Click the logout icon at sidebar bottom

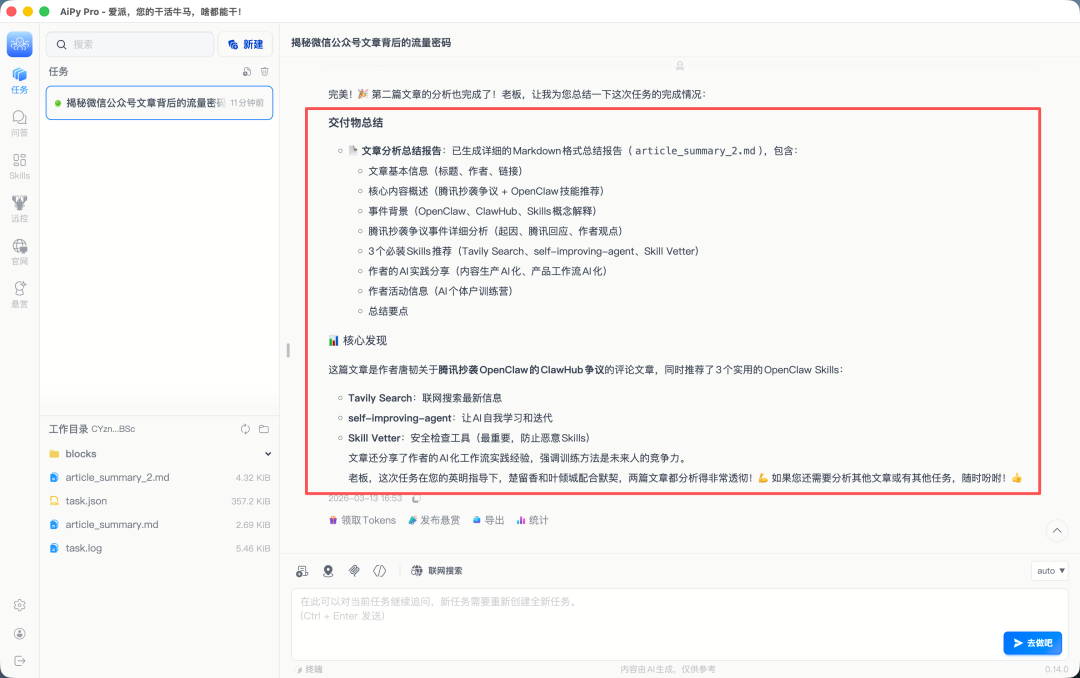tap(19, 661)
